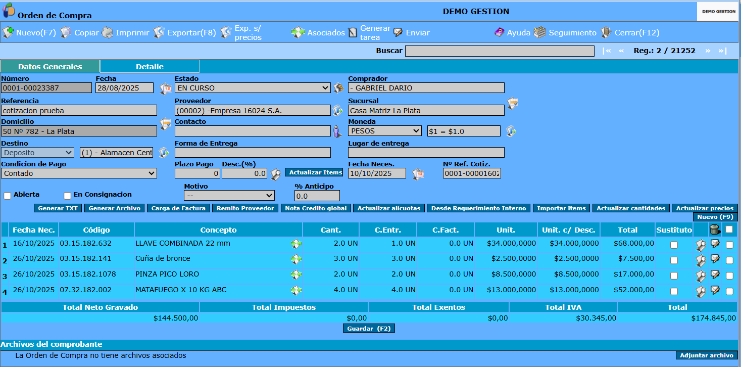Open Condicion de Pago dropdown showing Contado
The image size is (741, 367).
[78, 173]
